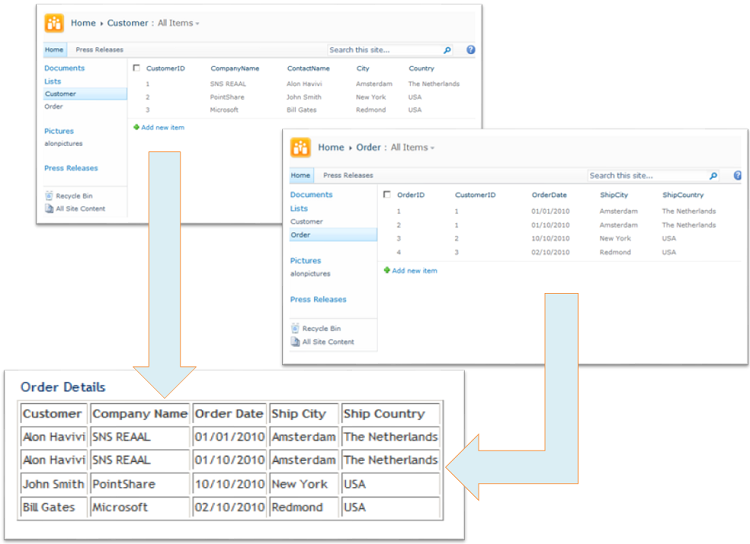
Task: Click Bill Gates in Customer list
Action: click(x=302, y=110)
